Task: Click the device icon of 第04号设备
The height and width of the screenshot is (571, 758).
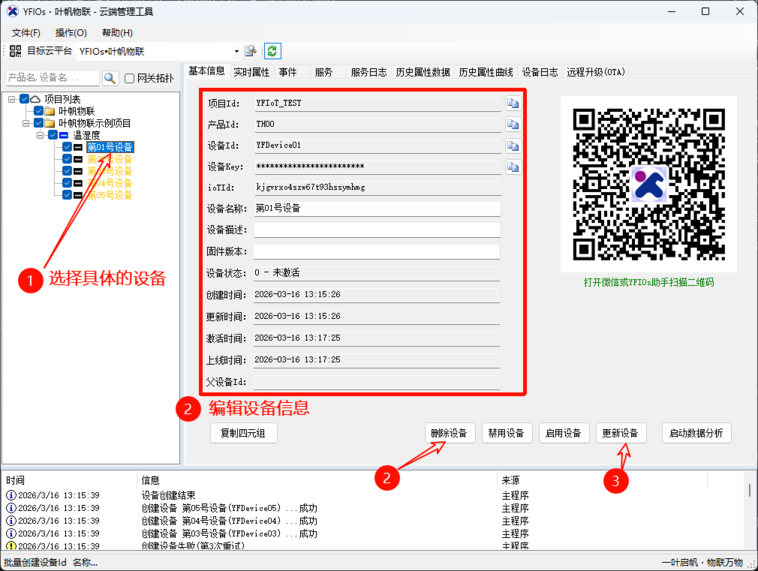Action: (x=78, y=183)
